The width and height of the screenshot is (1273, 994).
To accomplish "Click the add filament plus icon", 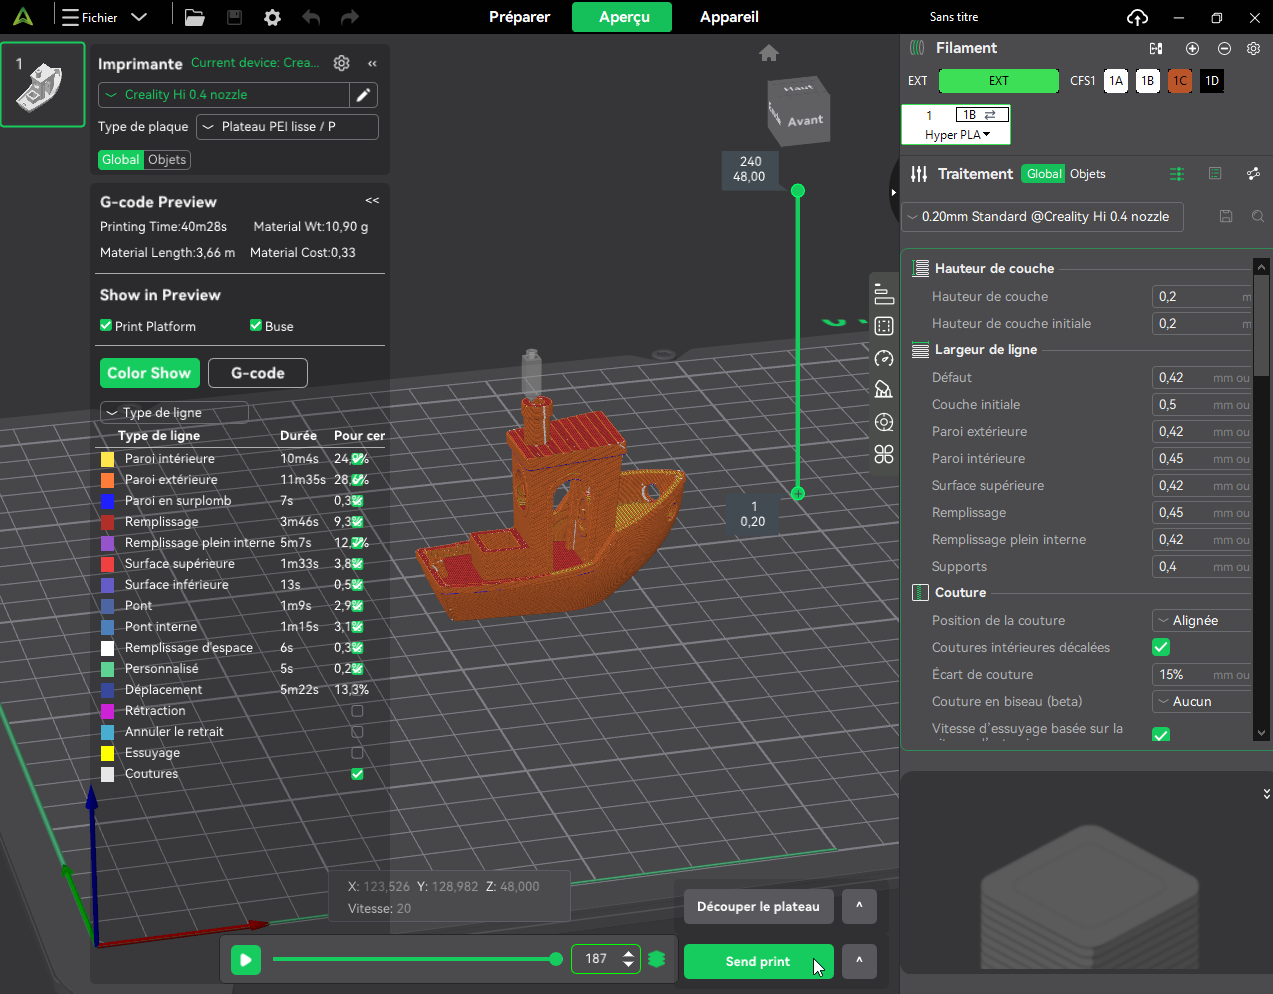I will 1192,48.
